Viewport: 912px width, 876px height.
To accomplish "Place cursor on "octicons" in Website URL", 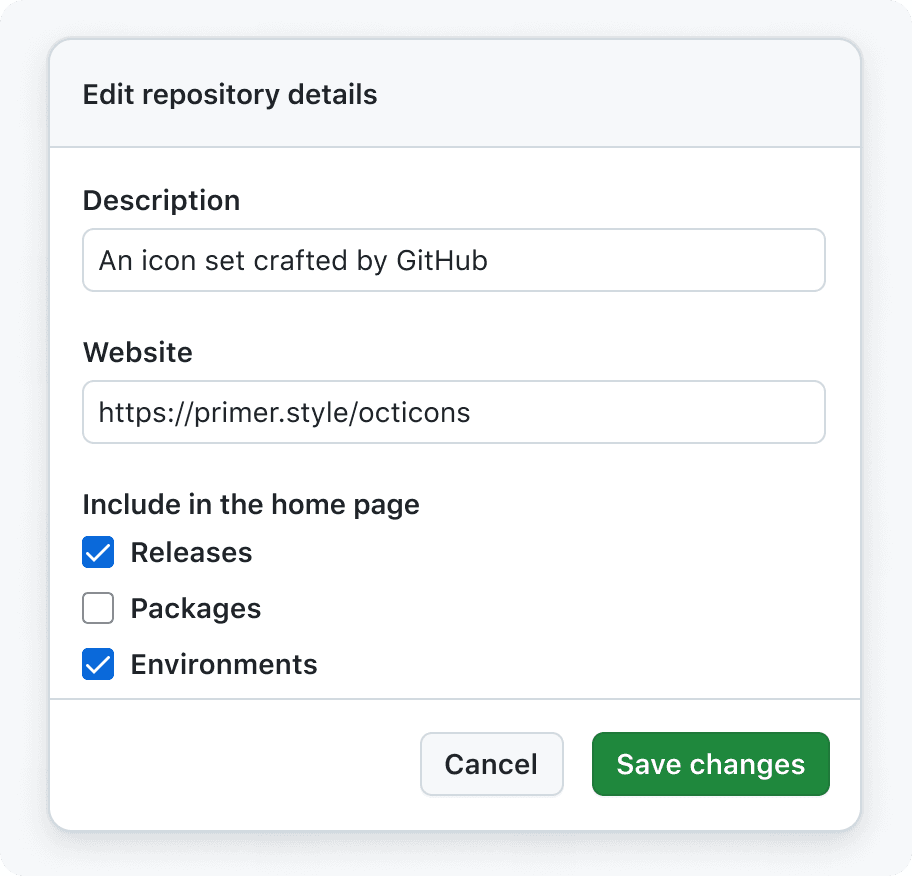I will point(414,412).
